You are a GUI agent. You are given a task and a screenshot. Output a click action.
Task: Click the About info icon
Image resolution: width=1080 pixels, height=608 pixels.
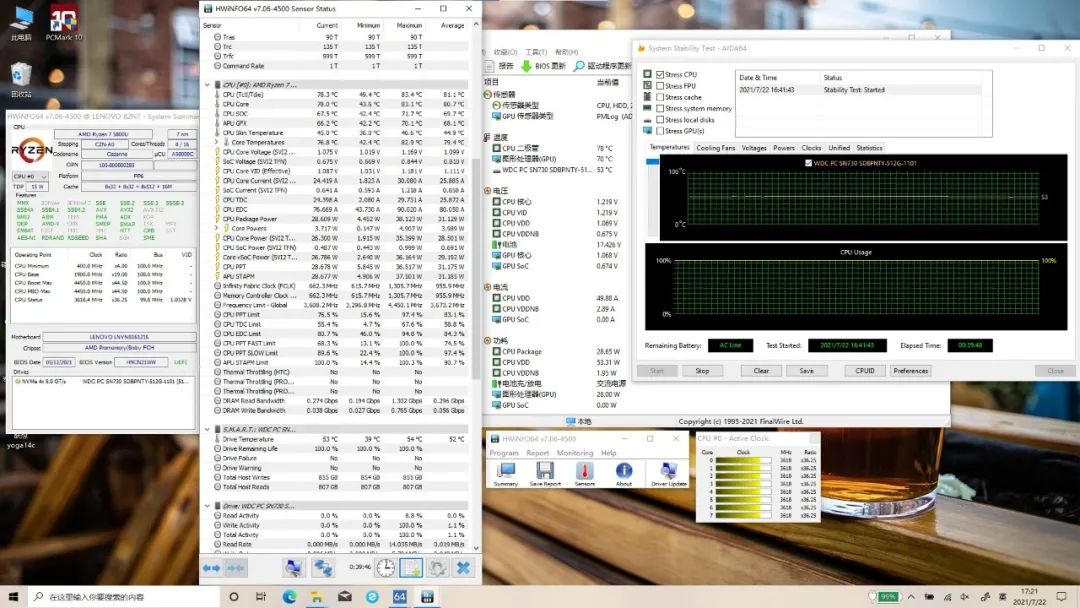[624, 473]
